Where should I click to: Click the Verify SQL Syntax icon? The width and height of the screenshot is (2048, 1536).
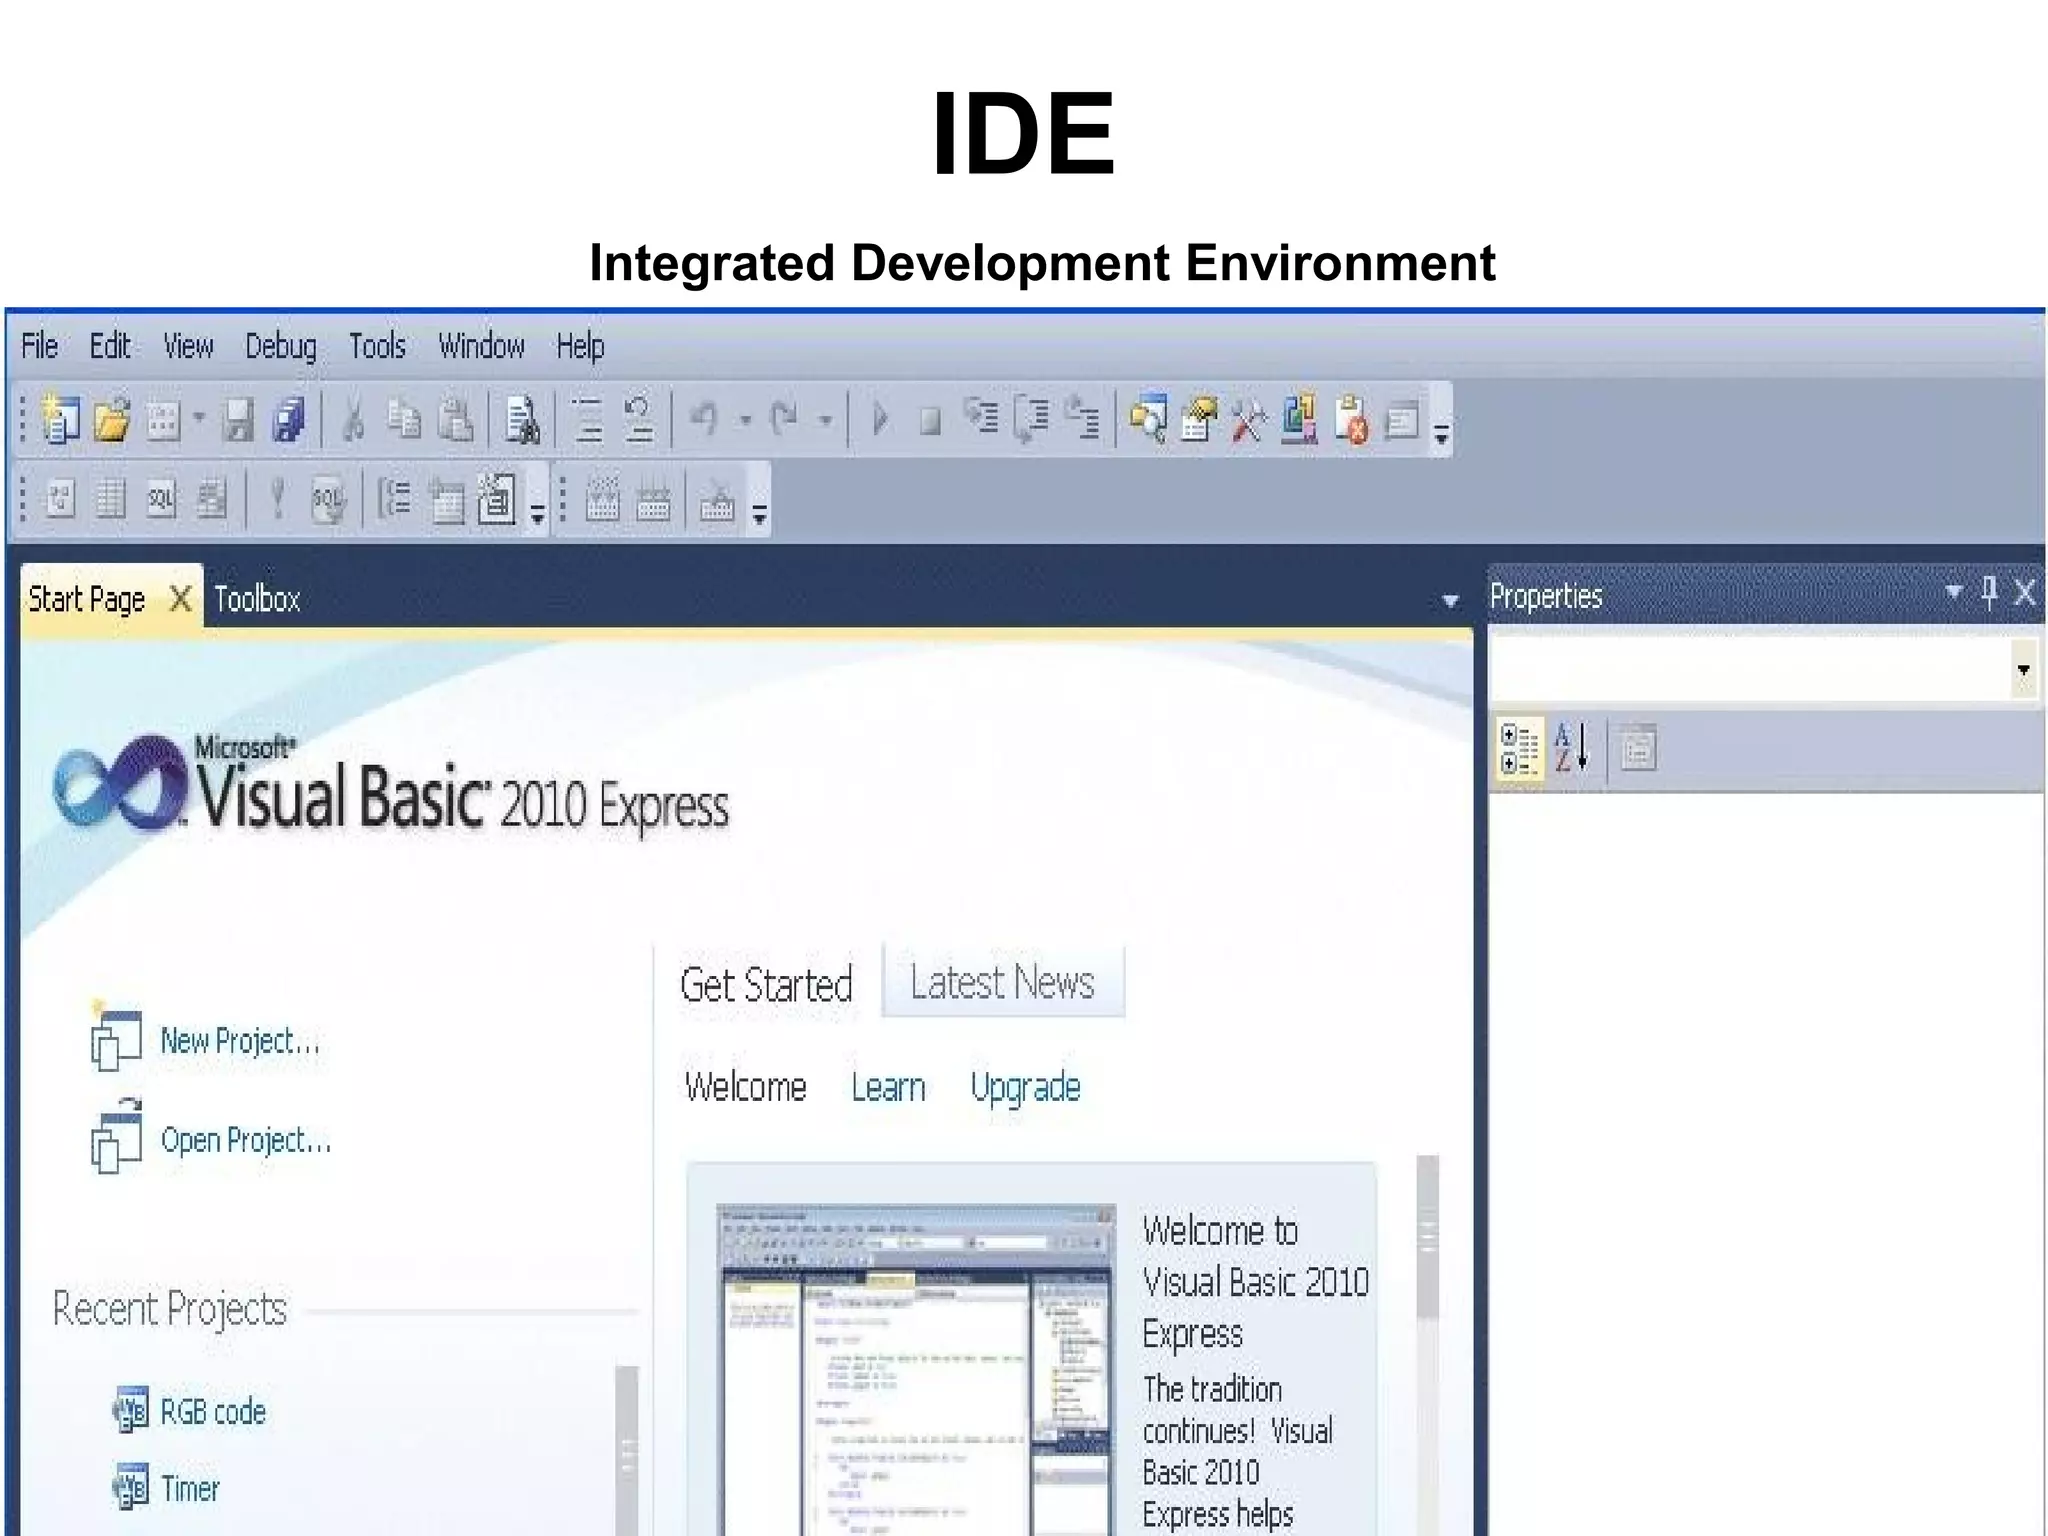point(328,500)
